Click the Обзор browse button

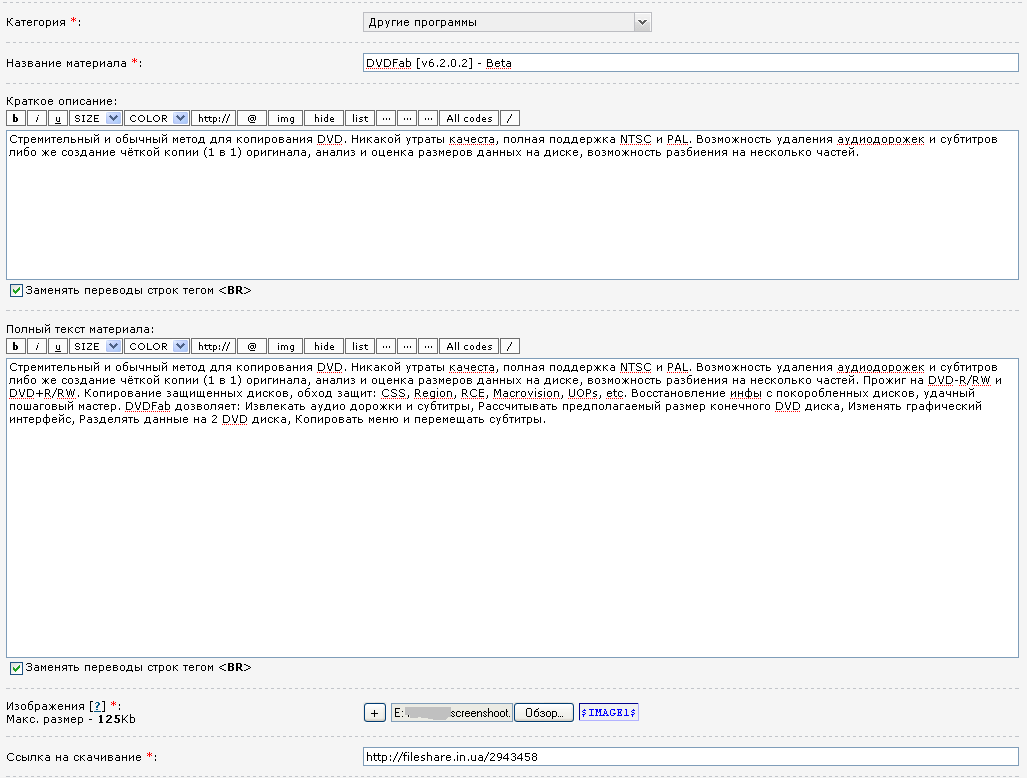pos(544,713)
